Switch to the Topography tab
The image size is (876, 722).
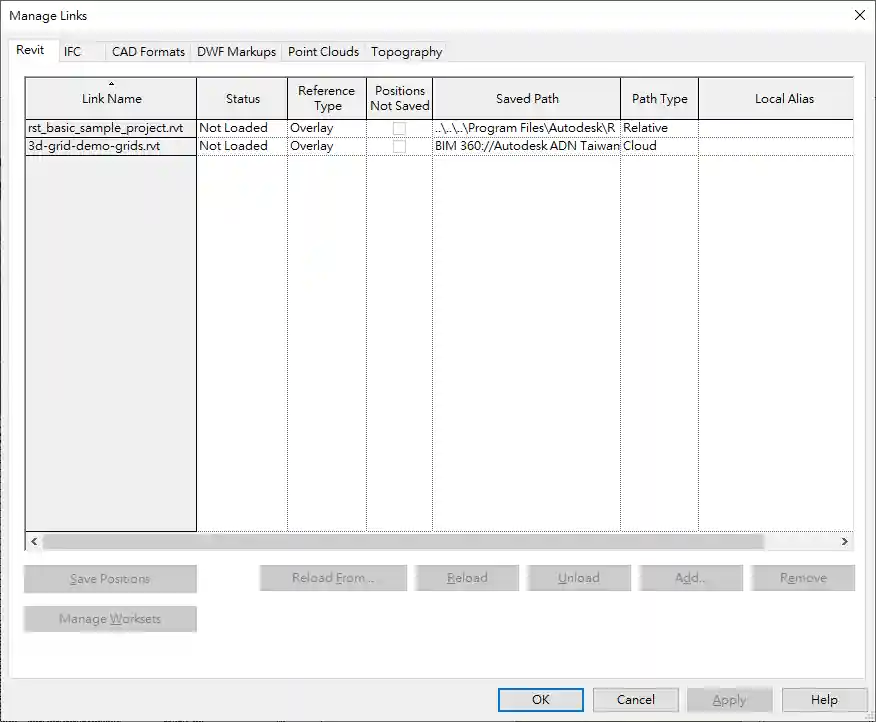(x=405, y=51)
